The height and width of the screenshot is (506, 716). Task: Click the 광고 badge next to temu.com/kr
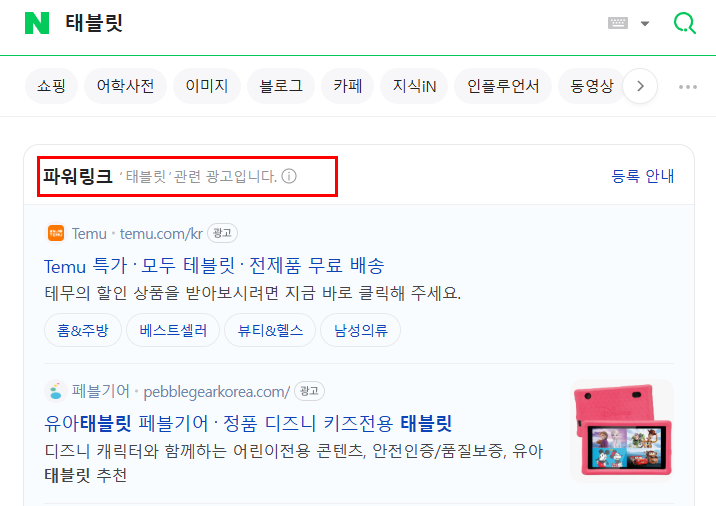click(x=222, y=233)
